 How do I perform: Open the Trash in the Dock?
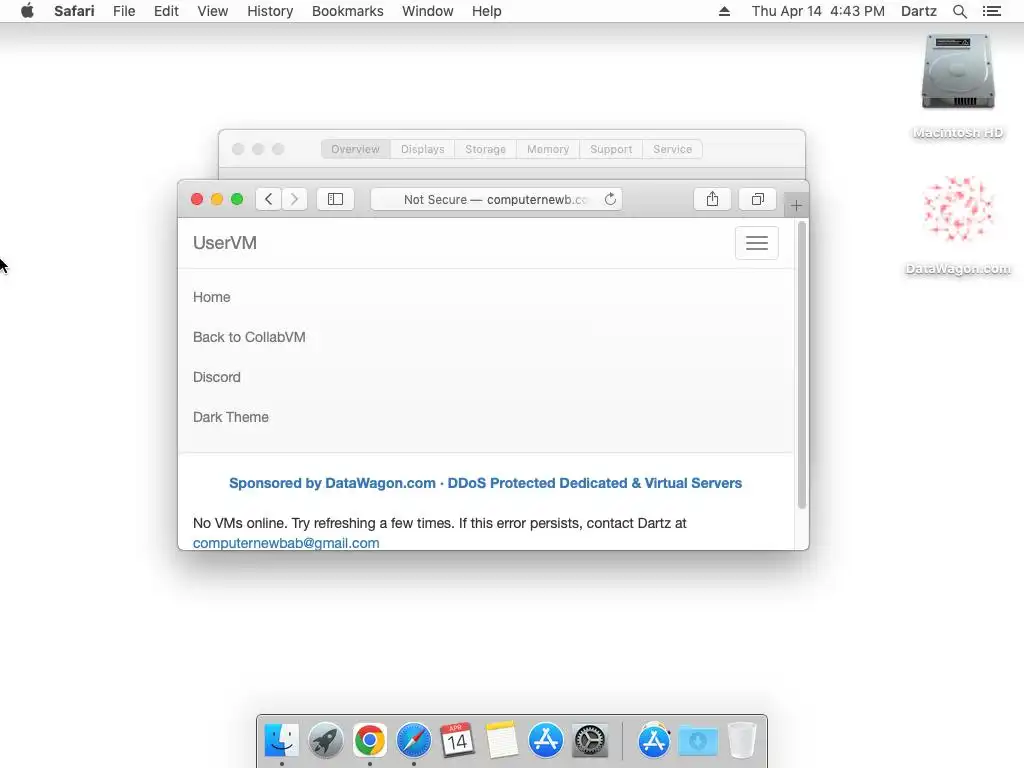(x=742, y=741)
